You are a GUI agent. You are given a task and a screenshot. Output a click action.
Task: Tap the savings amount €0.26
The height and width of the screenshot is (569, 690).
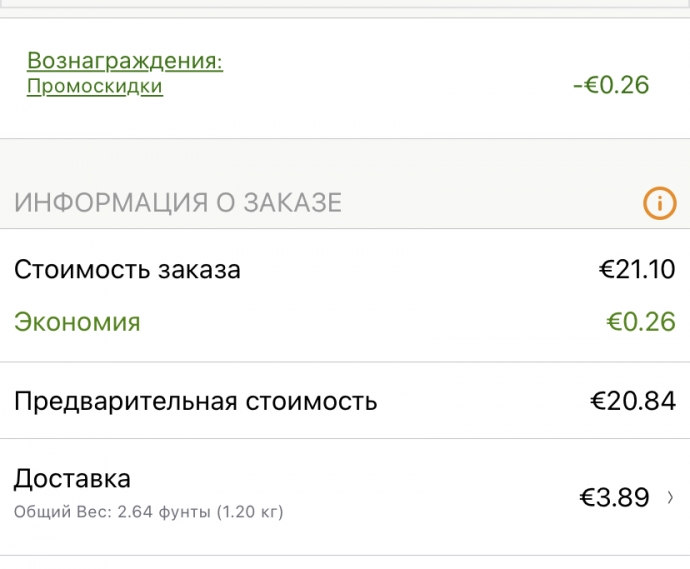pos(641,322)
